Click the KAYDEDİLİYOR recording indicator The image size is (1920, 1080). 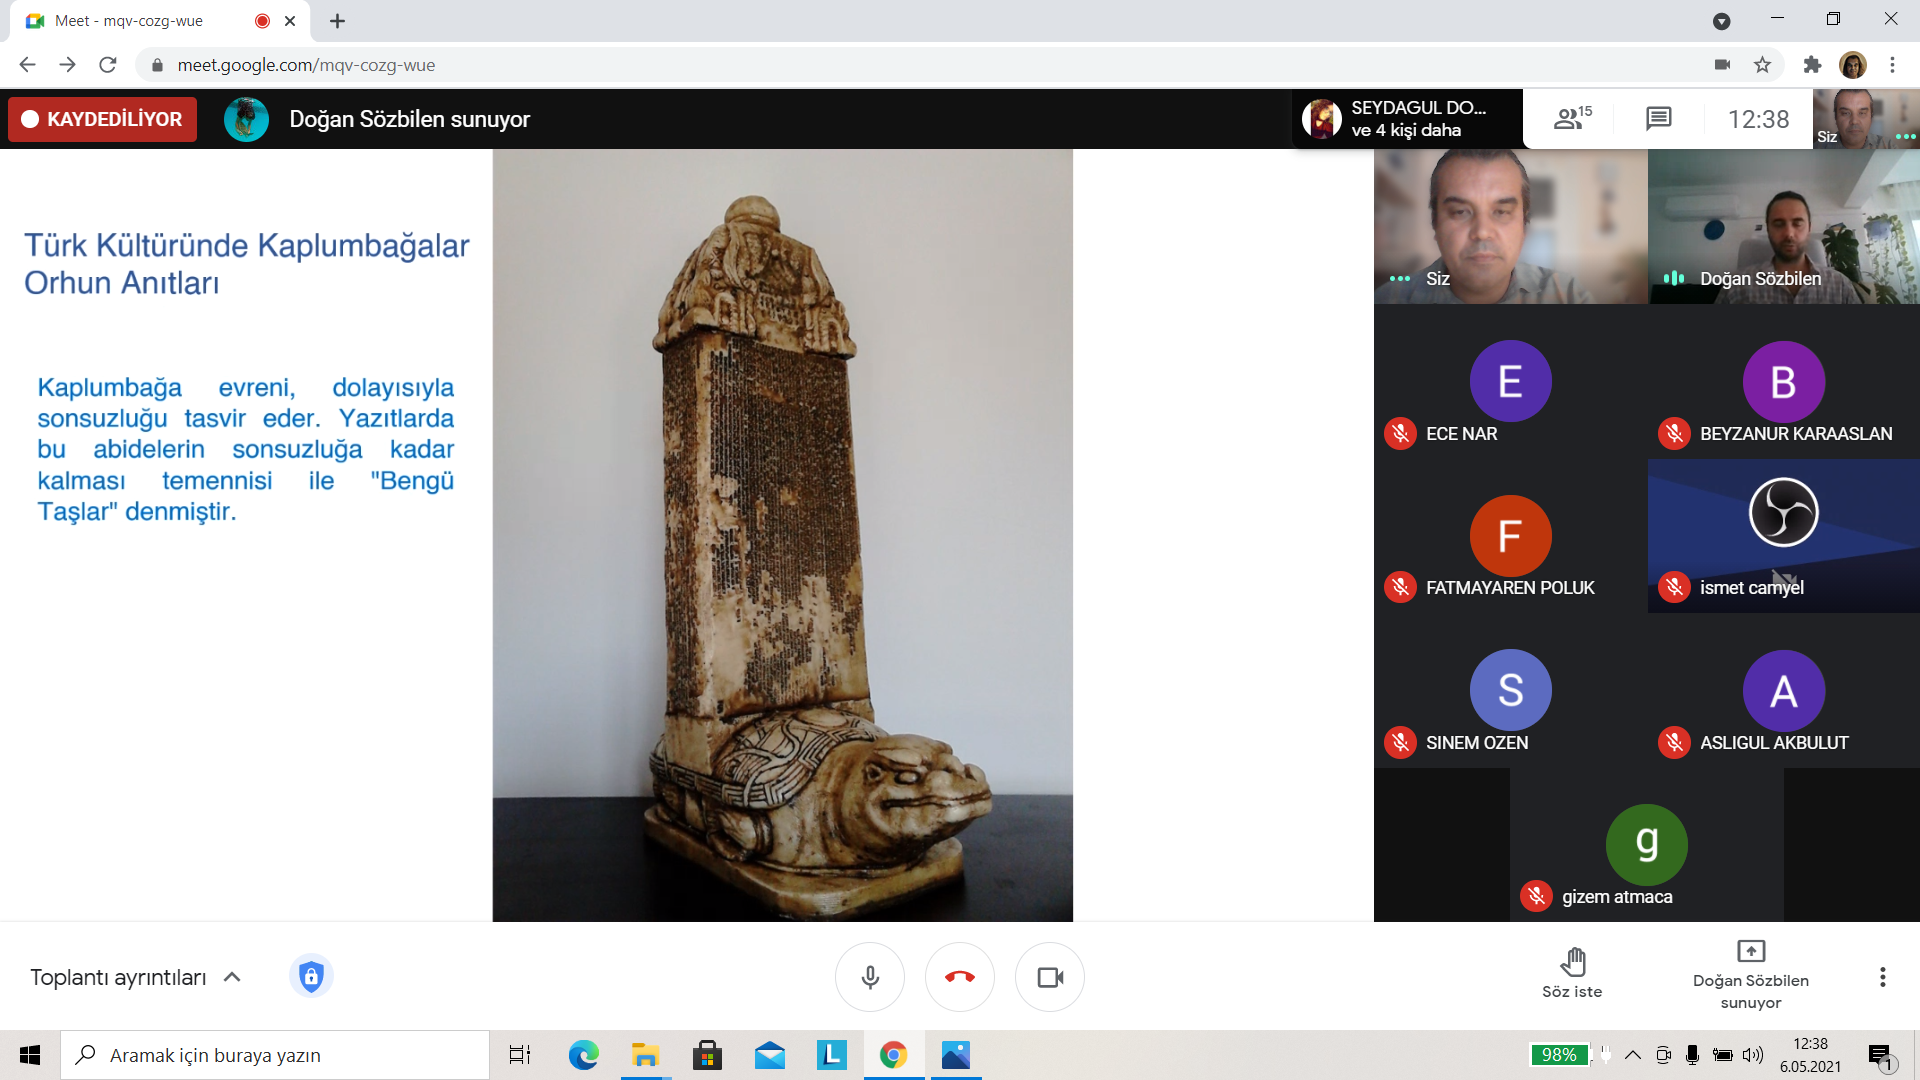[x=103, y=119]
